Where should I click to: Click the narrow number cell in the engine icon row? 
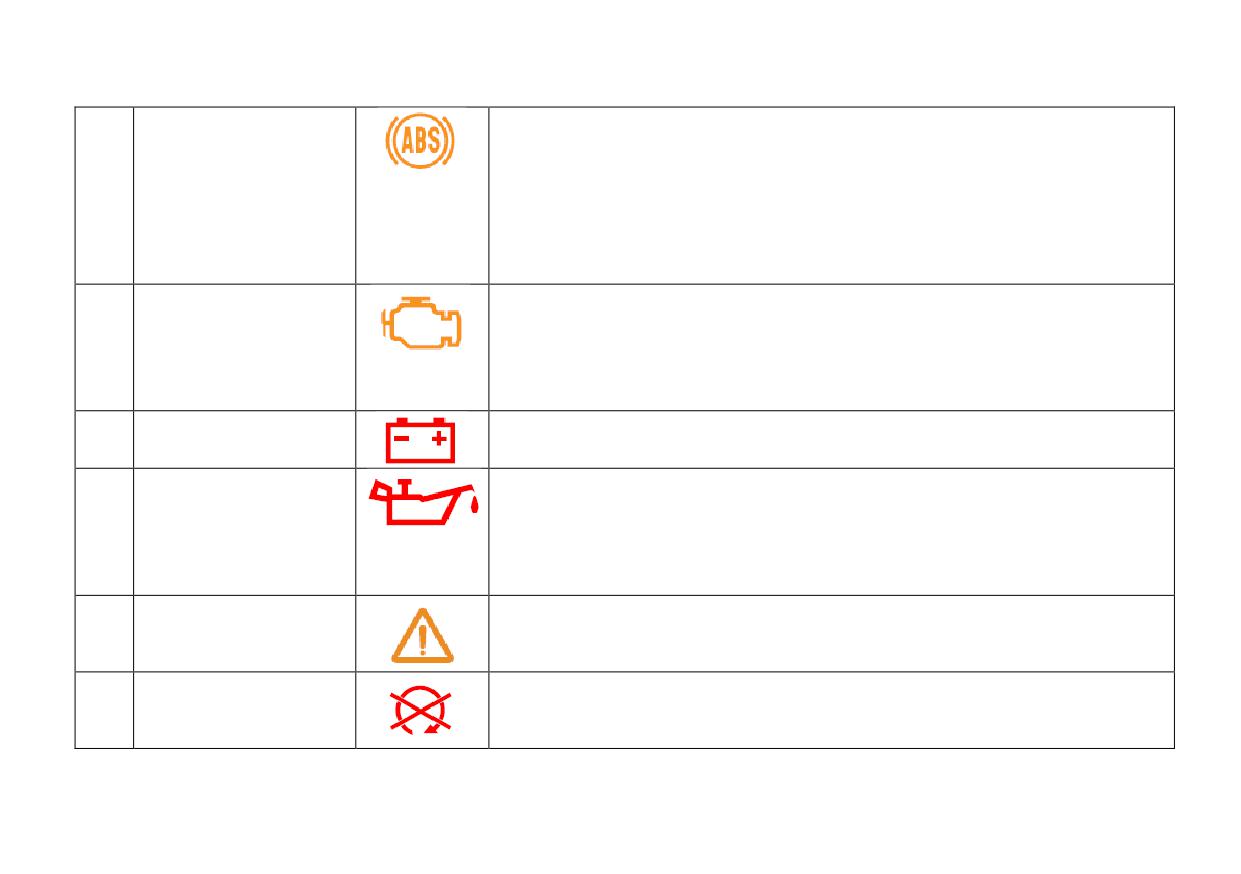[104, 347]
